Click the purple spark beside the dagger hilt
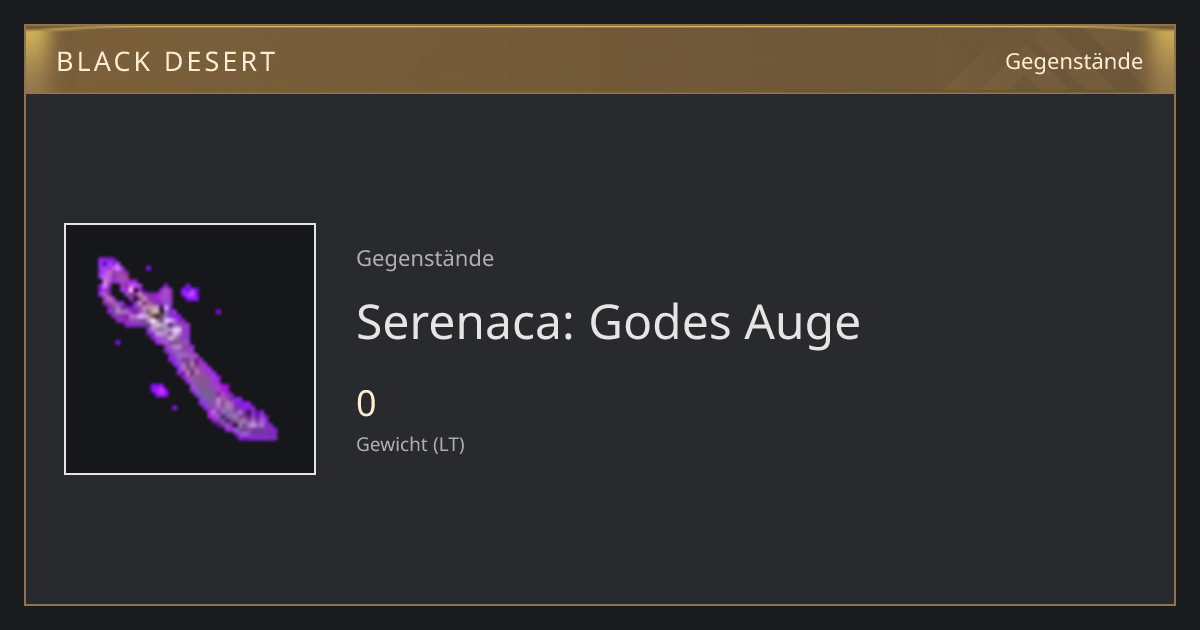The height and width of the screenshot is (630, 1200). [190, 293]
